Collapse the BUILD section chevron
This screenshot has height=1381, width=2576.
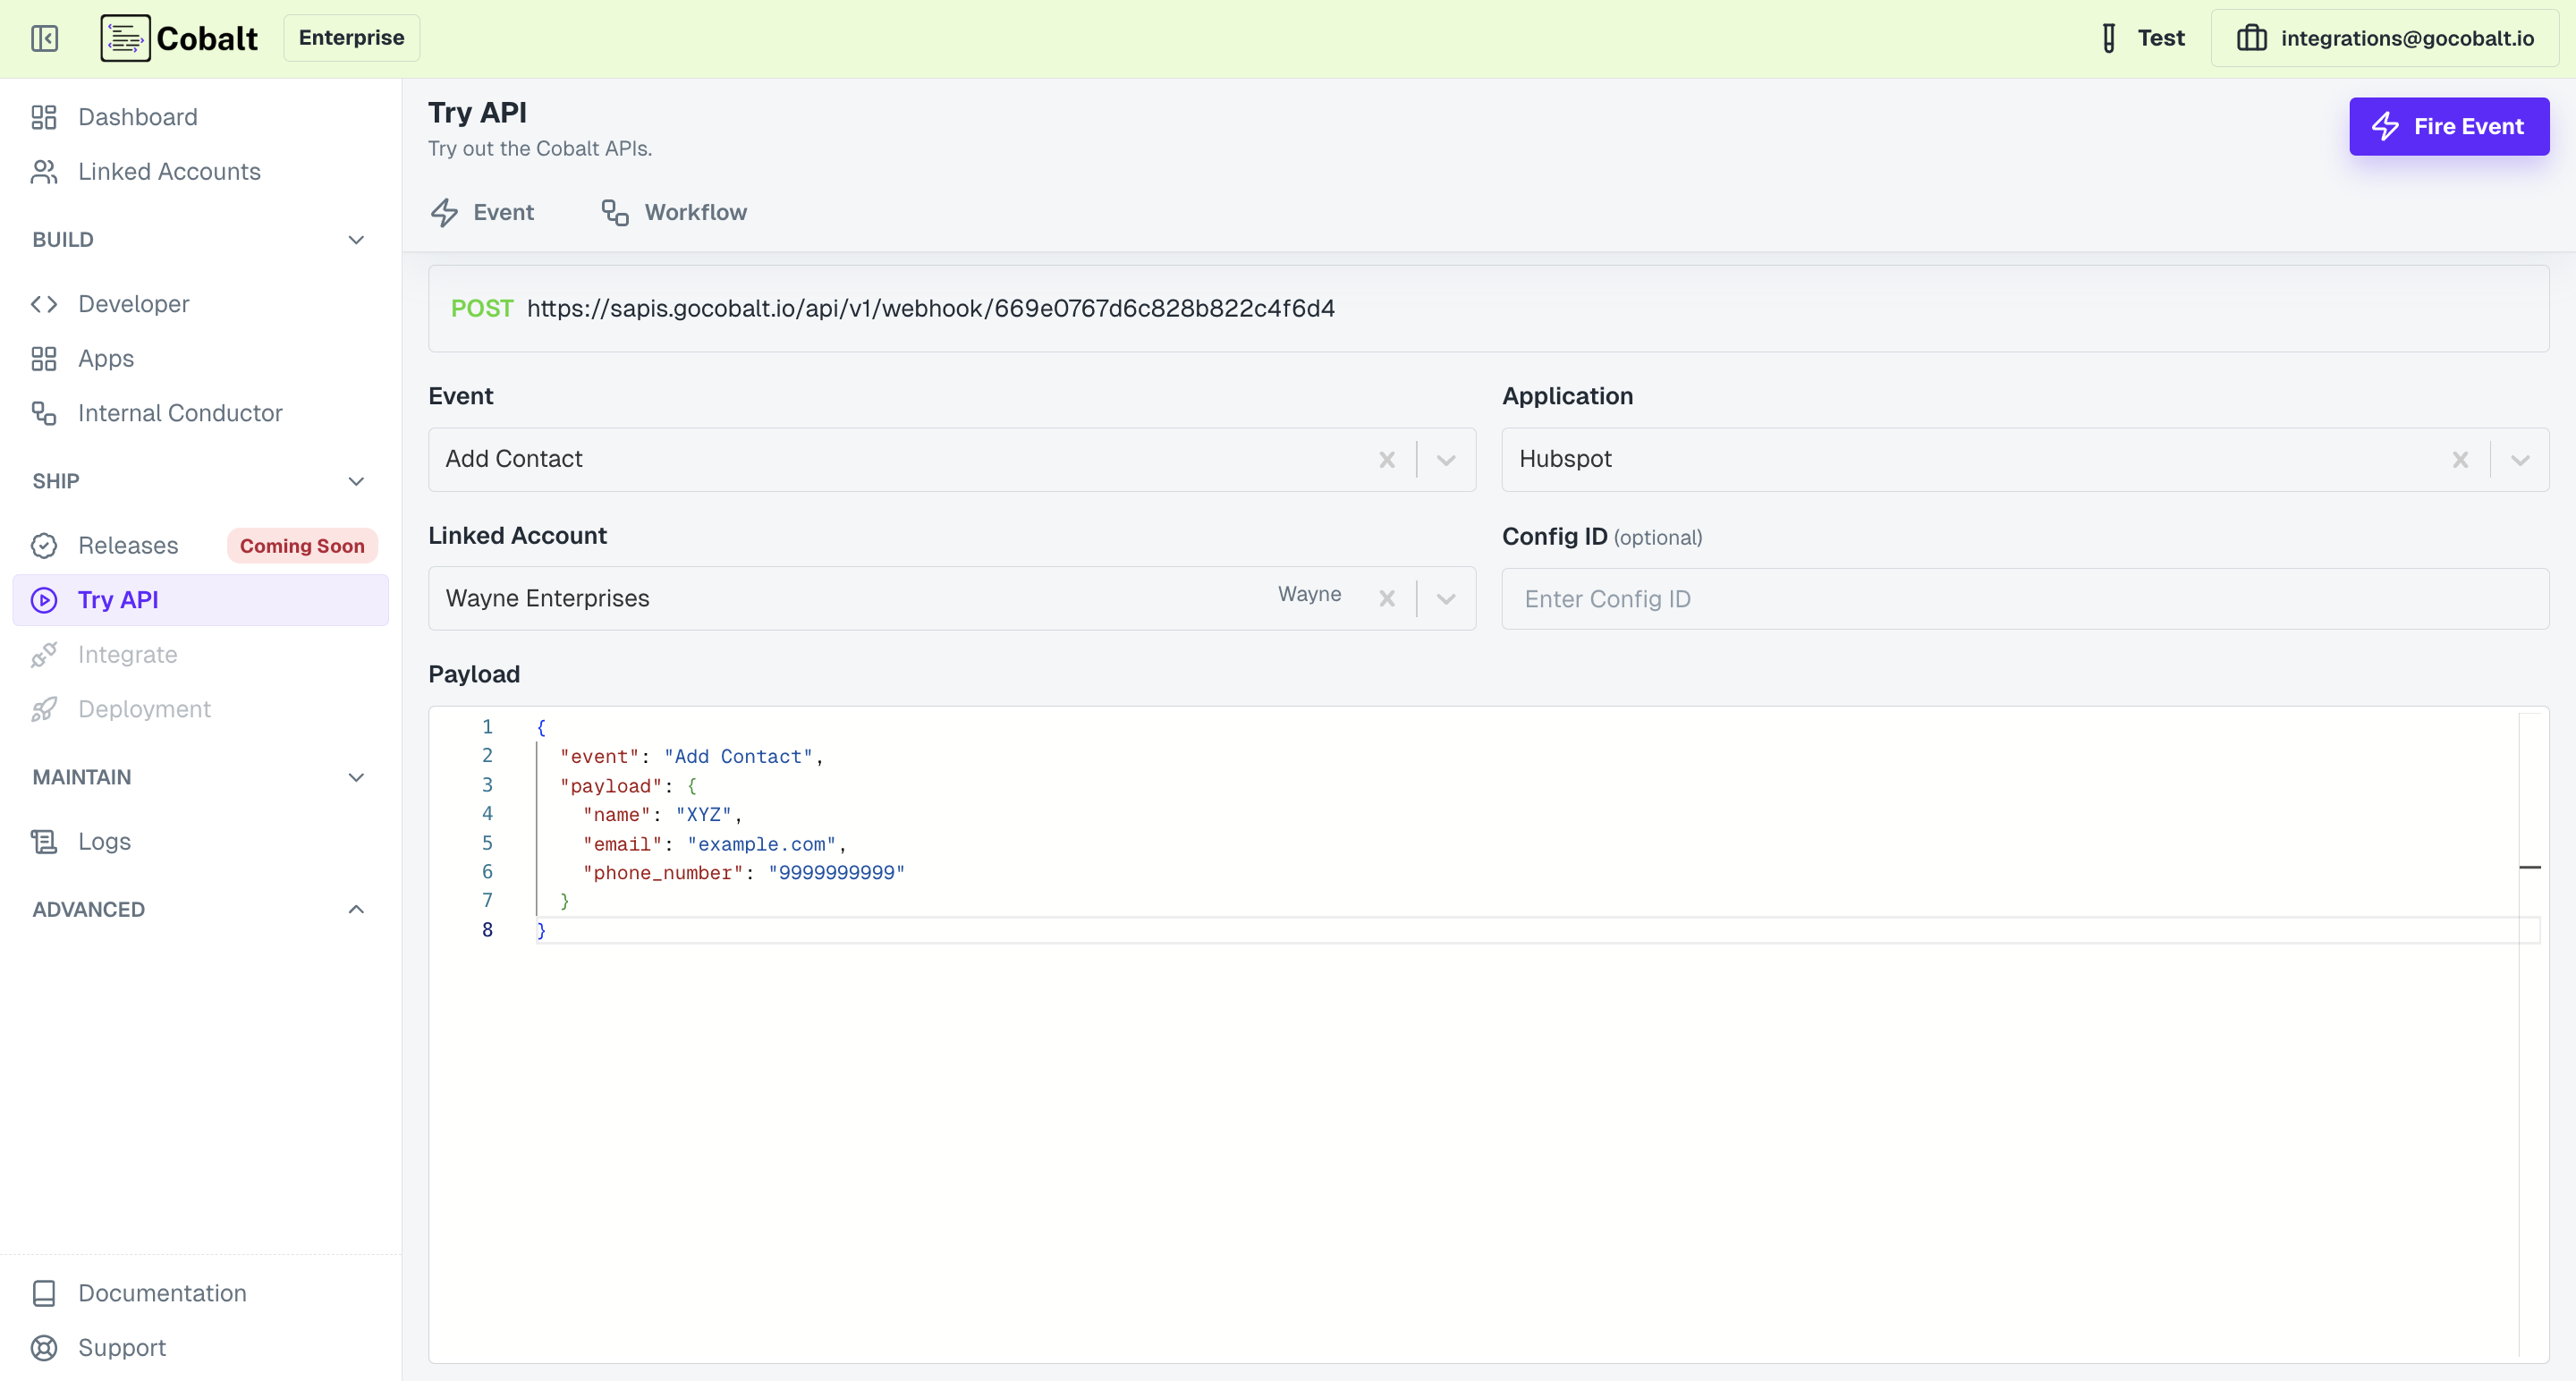(356, 240)
